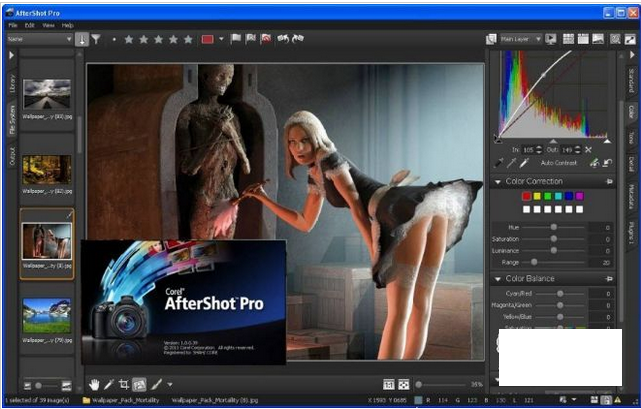The image size is (641, 409).
Task: Open the Main Layer dropdown
Action: pos(520,39)
